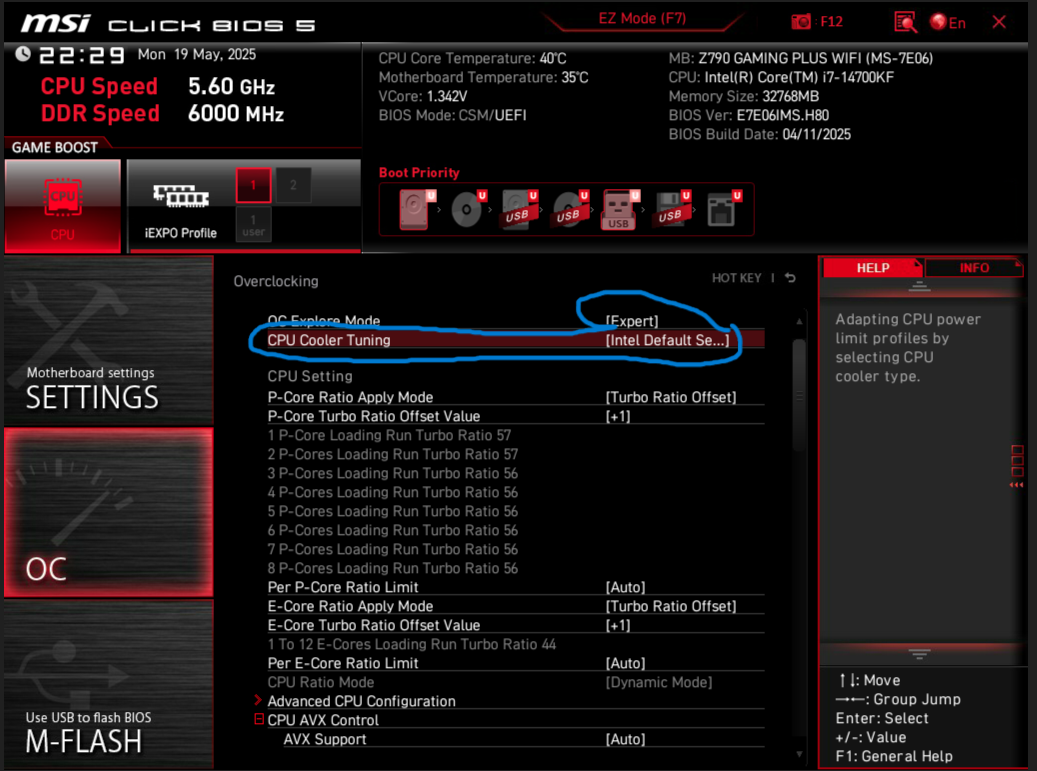1037x771 pixels.
Task: Click the back arrow next to HOT KEY
Action: pyautogui.click(x=790, y=278)
